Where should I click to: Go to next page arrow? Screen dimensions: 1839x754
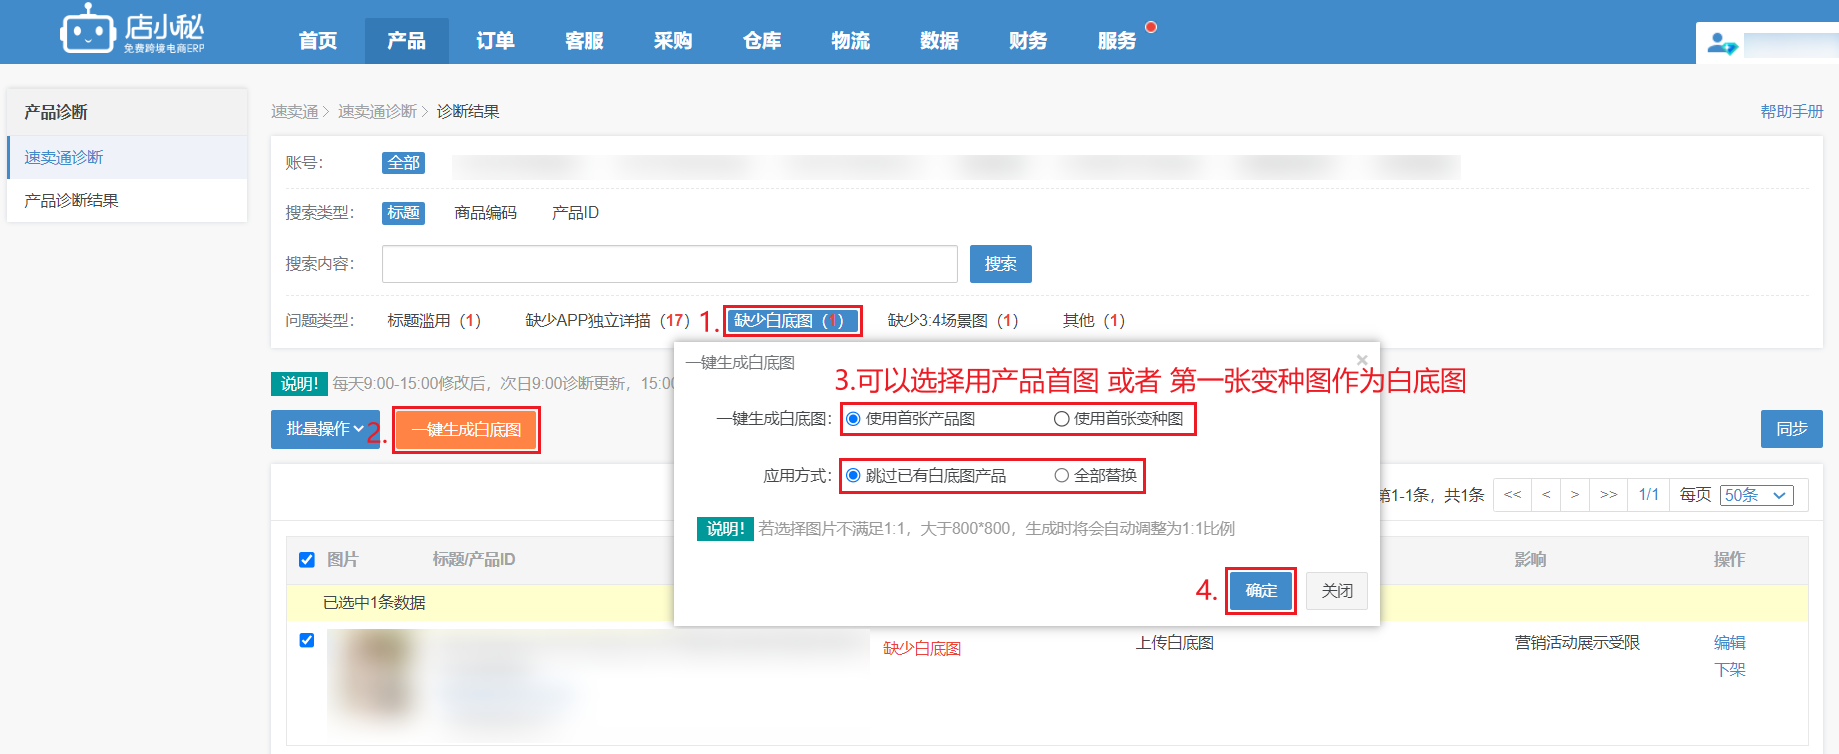pyautogui.click(x=1575, y=495)
